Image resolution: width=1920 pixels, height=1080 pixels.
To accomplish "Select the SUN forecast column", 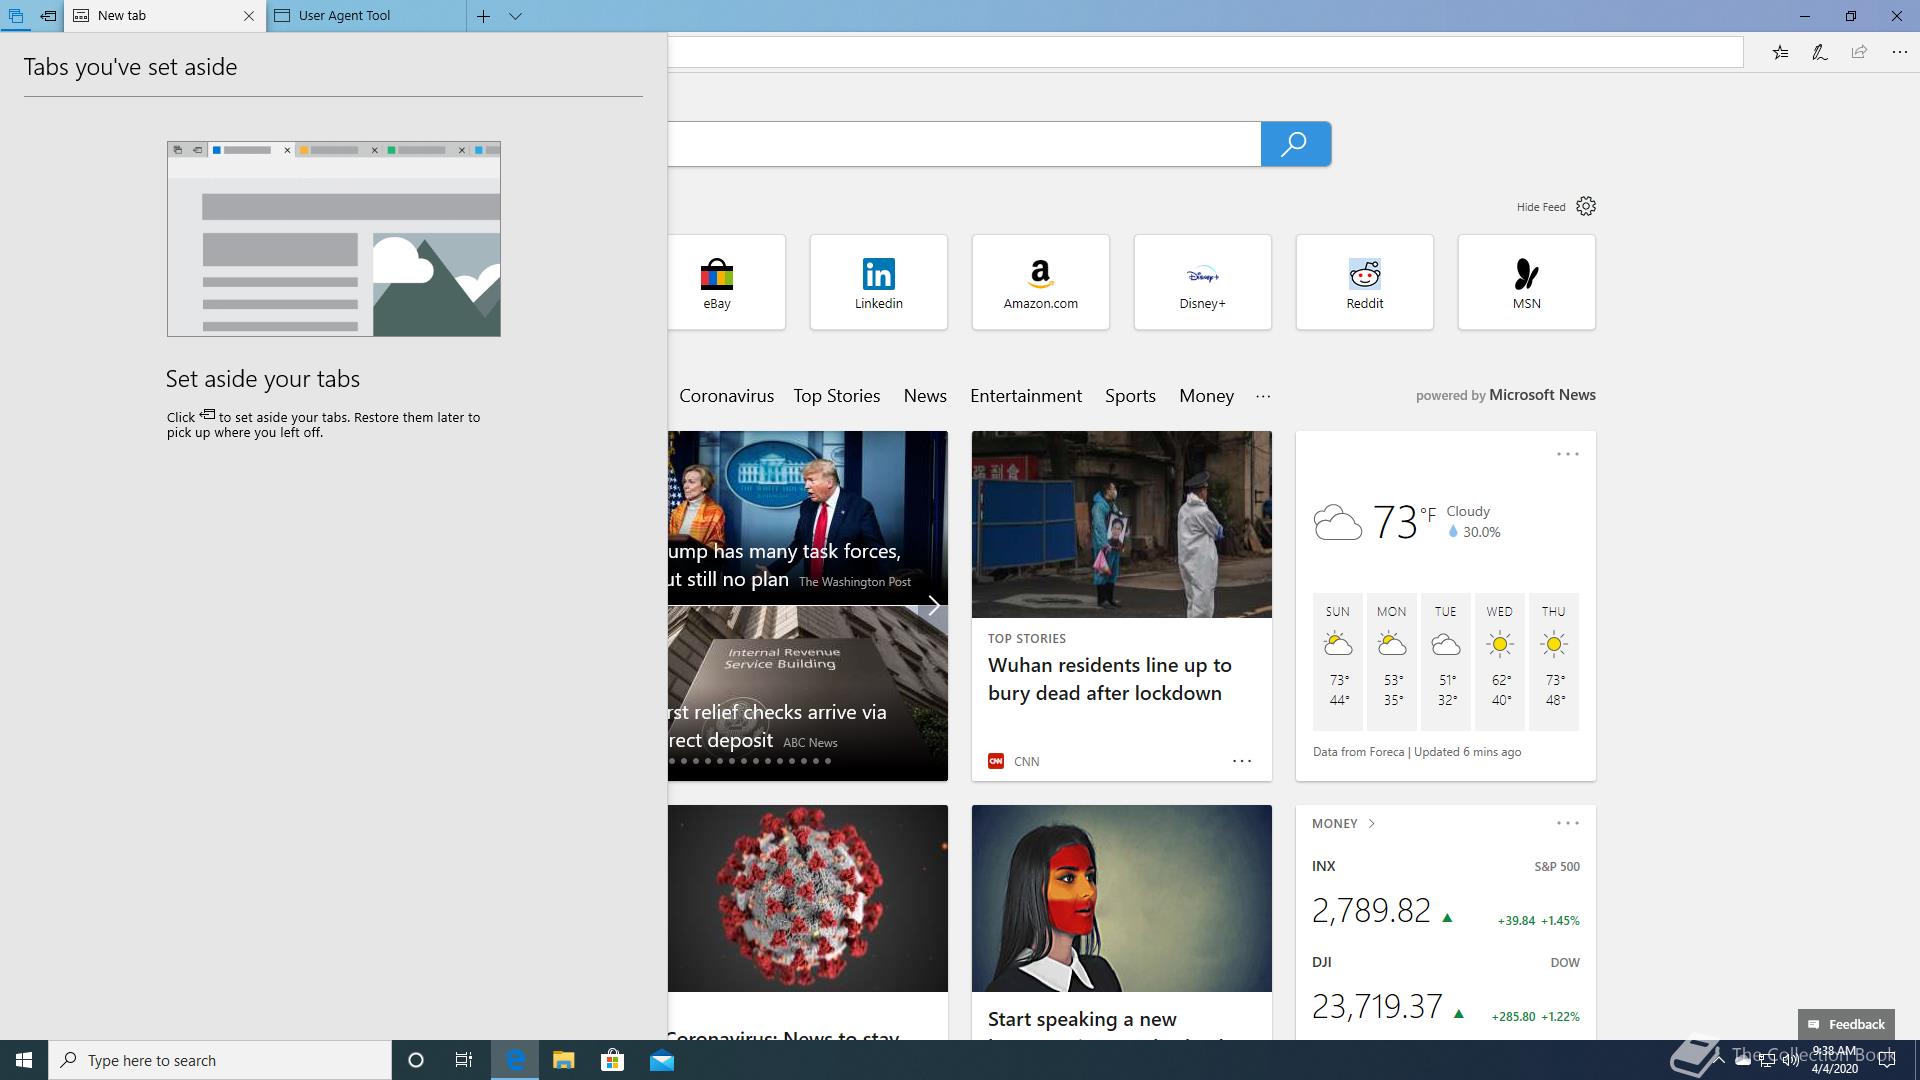I will 1338,661.
